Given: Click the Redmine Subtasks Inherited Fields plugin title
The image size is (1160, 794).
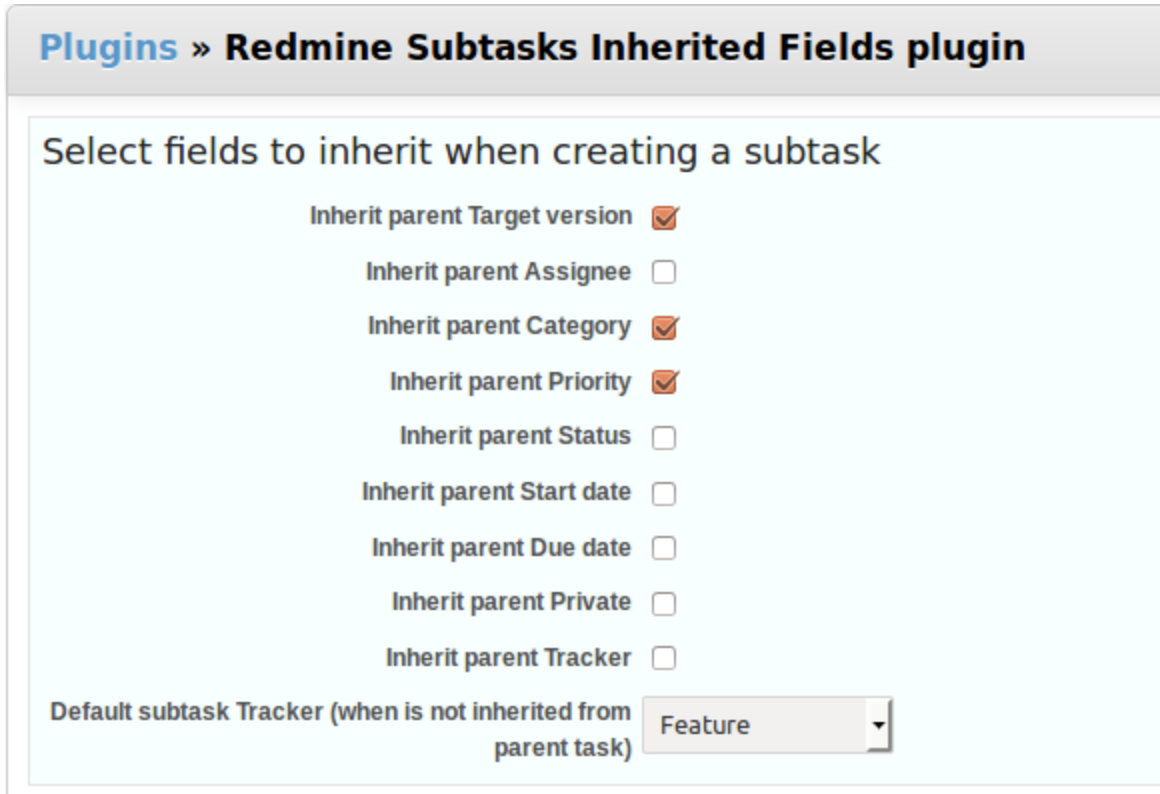Looking at the screenshot, I should 624,47.
